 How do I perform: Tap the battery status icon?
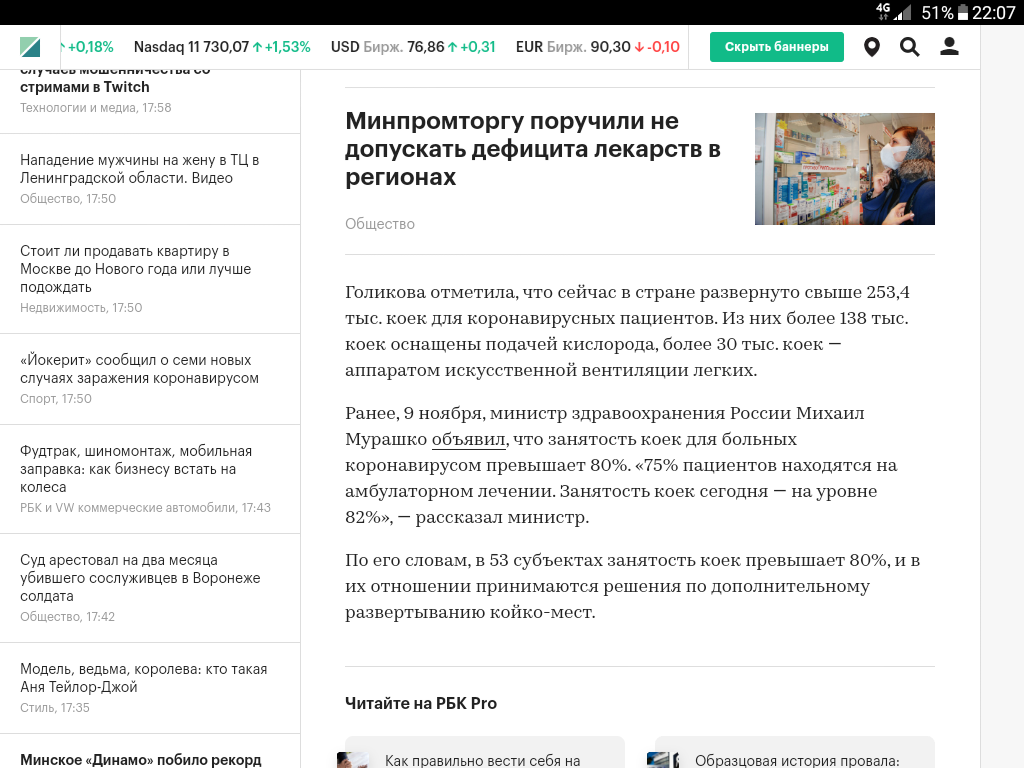pyautogui.click(x=962, y=12)
